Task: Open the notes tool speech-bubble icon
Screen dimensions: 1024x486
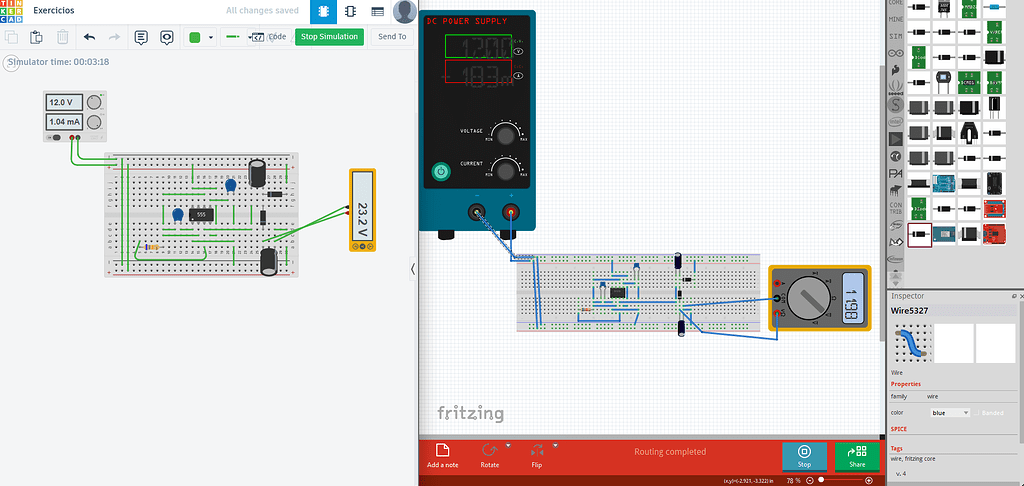Action: click(x=141, y=37)
